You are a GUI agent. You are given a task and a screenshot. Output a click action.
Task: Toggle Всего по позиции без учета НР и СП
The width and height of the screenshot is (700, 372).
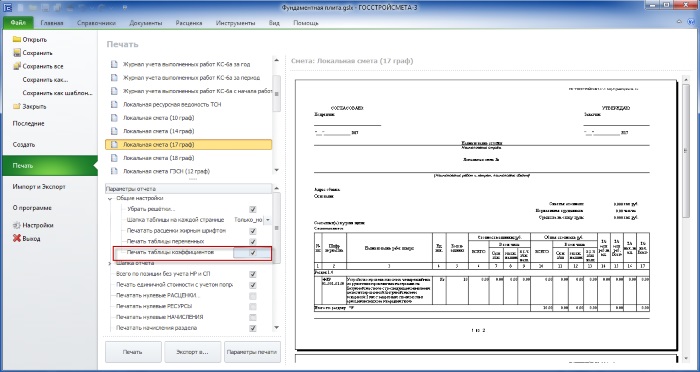click(x=253, y=274)
